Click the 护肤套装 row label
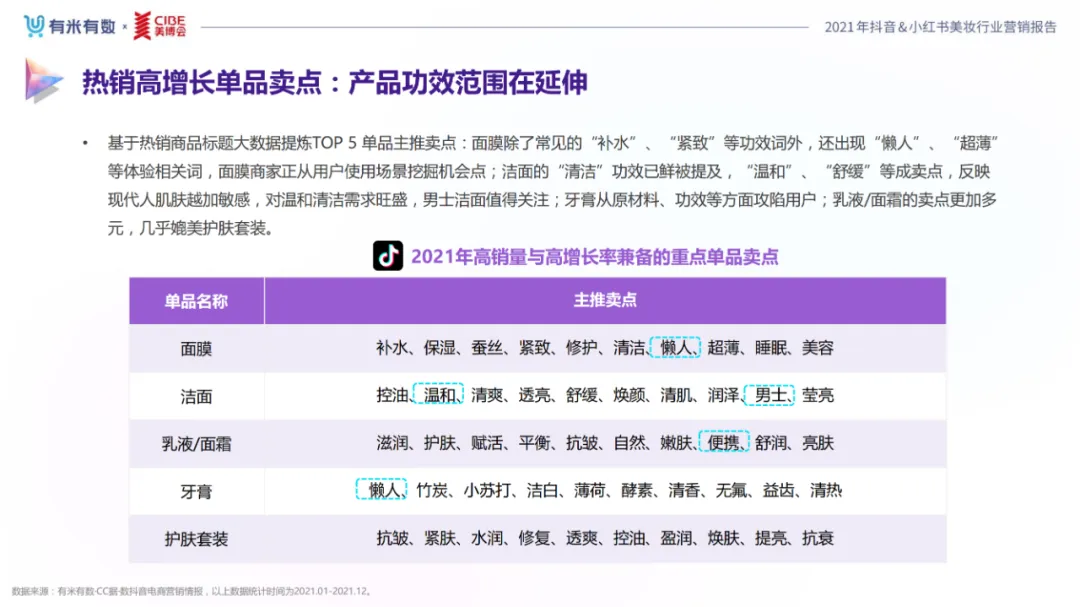Screen dimensions: 1080x607 196,539
